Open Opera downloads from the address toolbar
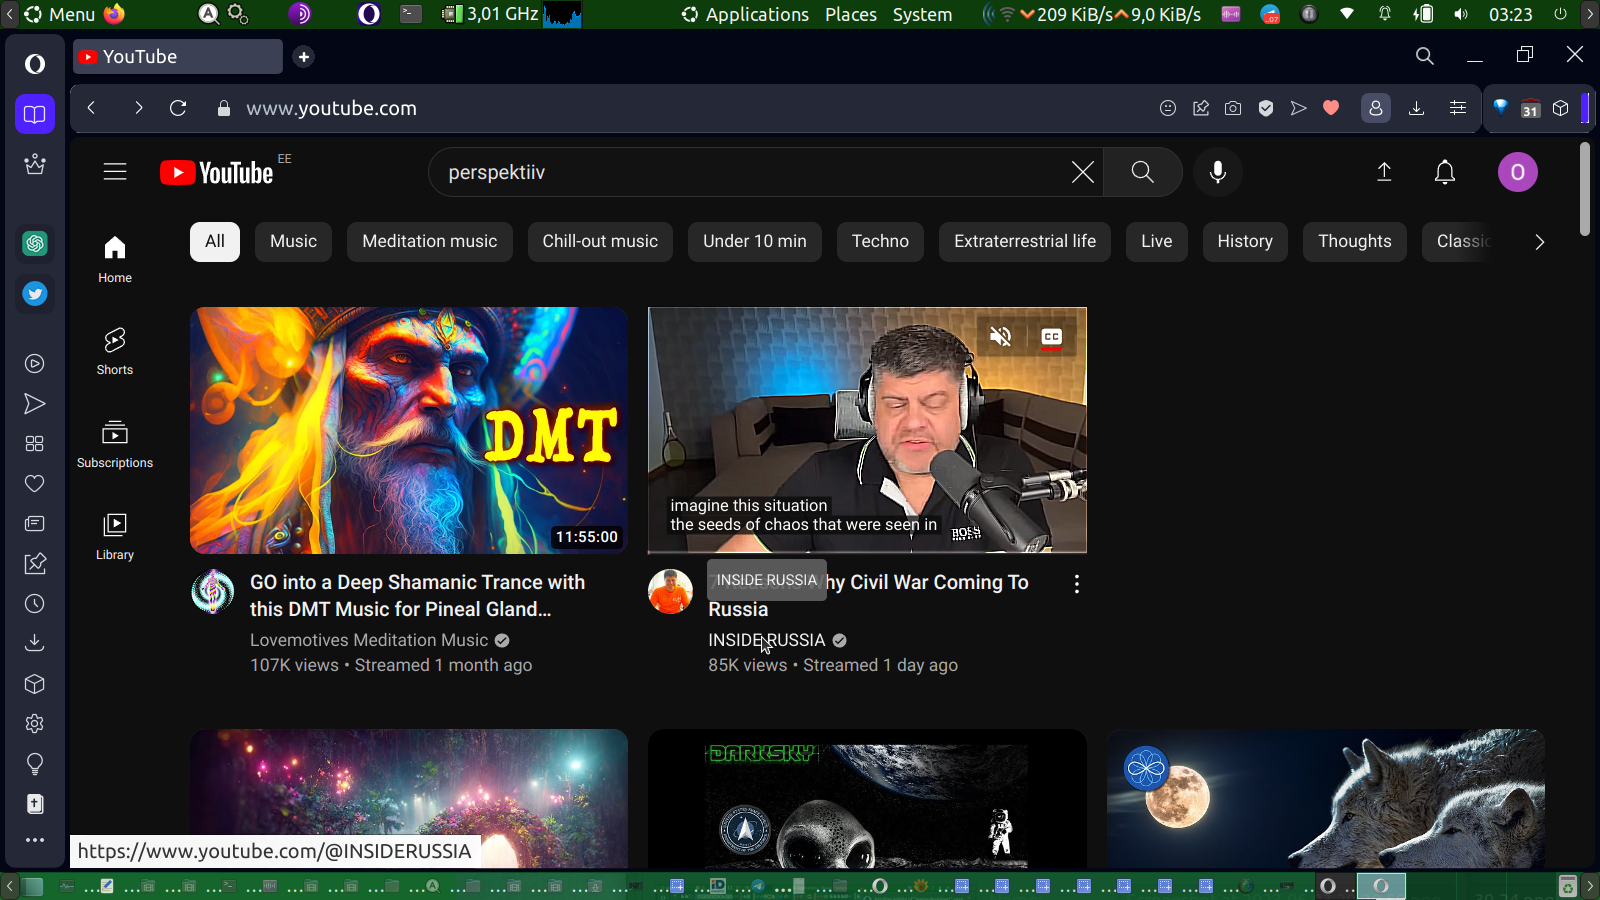 coord(1416,108)
